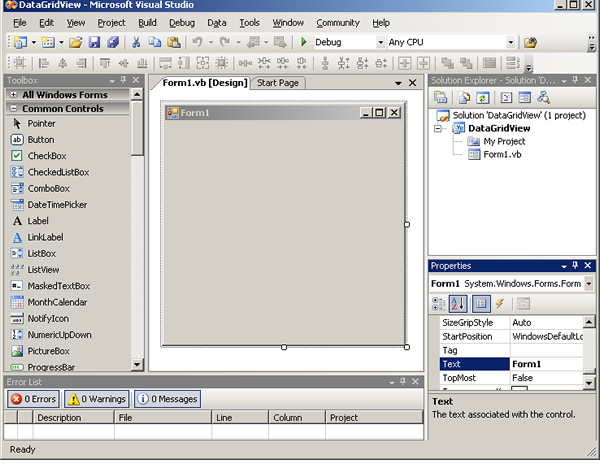Click the Add New Item toolbar icon

48,42
